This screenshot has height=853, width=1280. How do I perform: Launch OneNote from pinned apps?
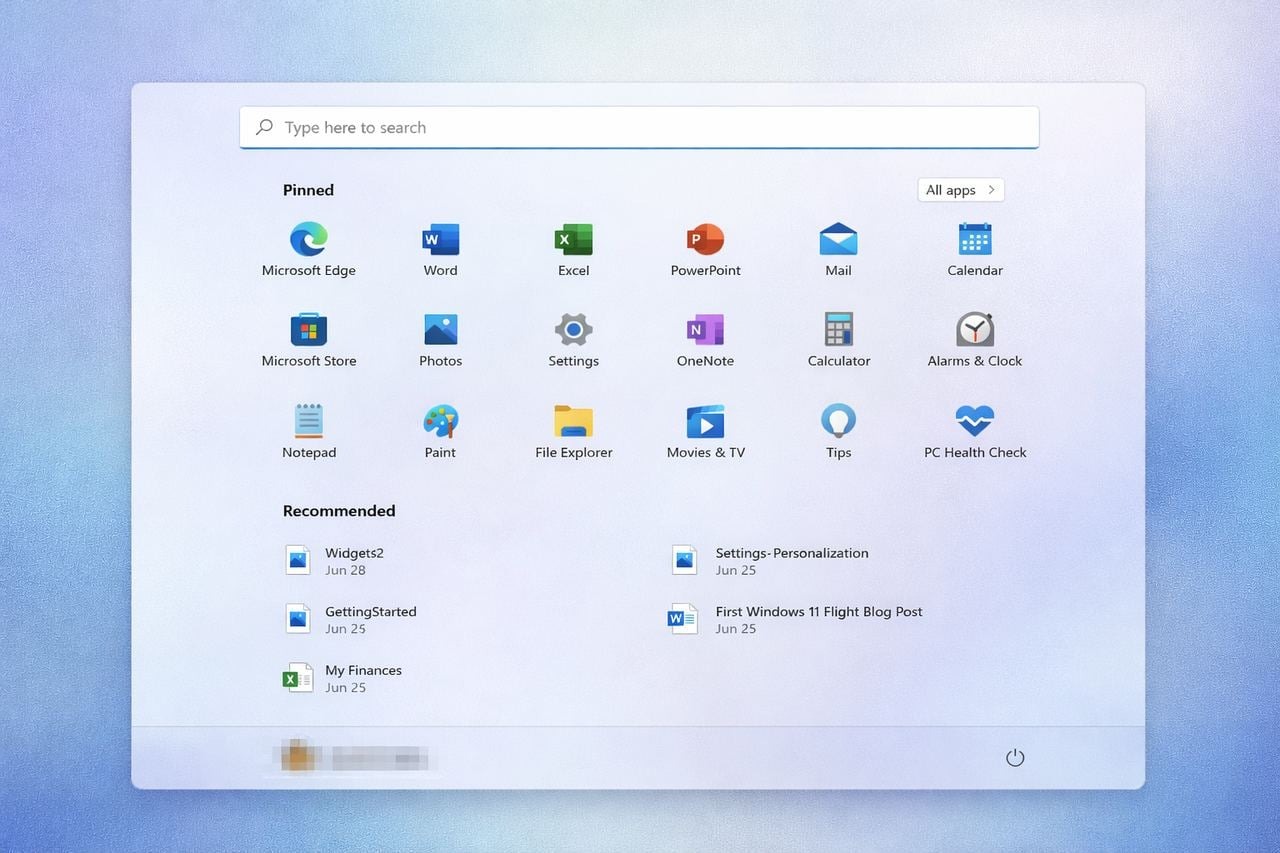click(x=705, y=330)
